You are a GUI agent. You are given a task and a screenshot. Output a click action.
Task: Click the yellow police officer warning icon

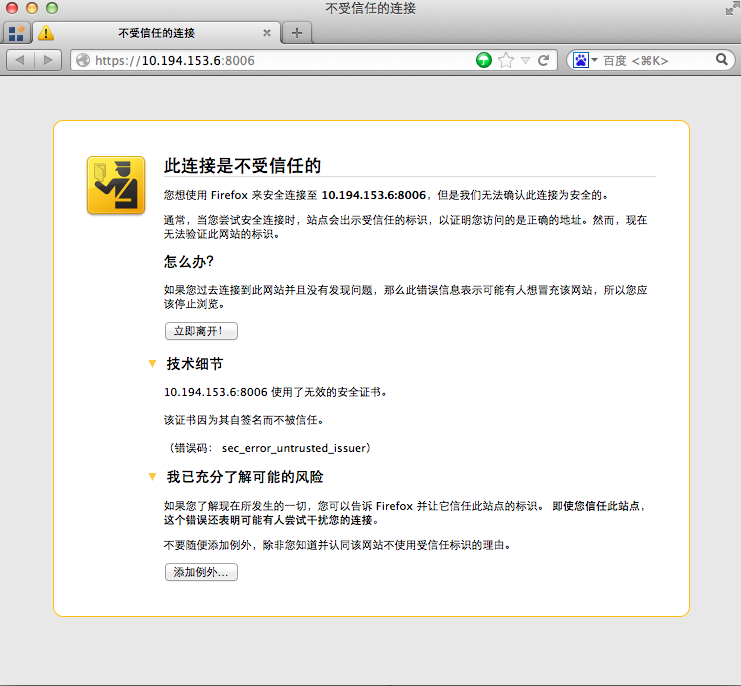click(x=116, y=185)
